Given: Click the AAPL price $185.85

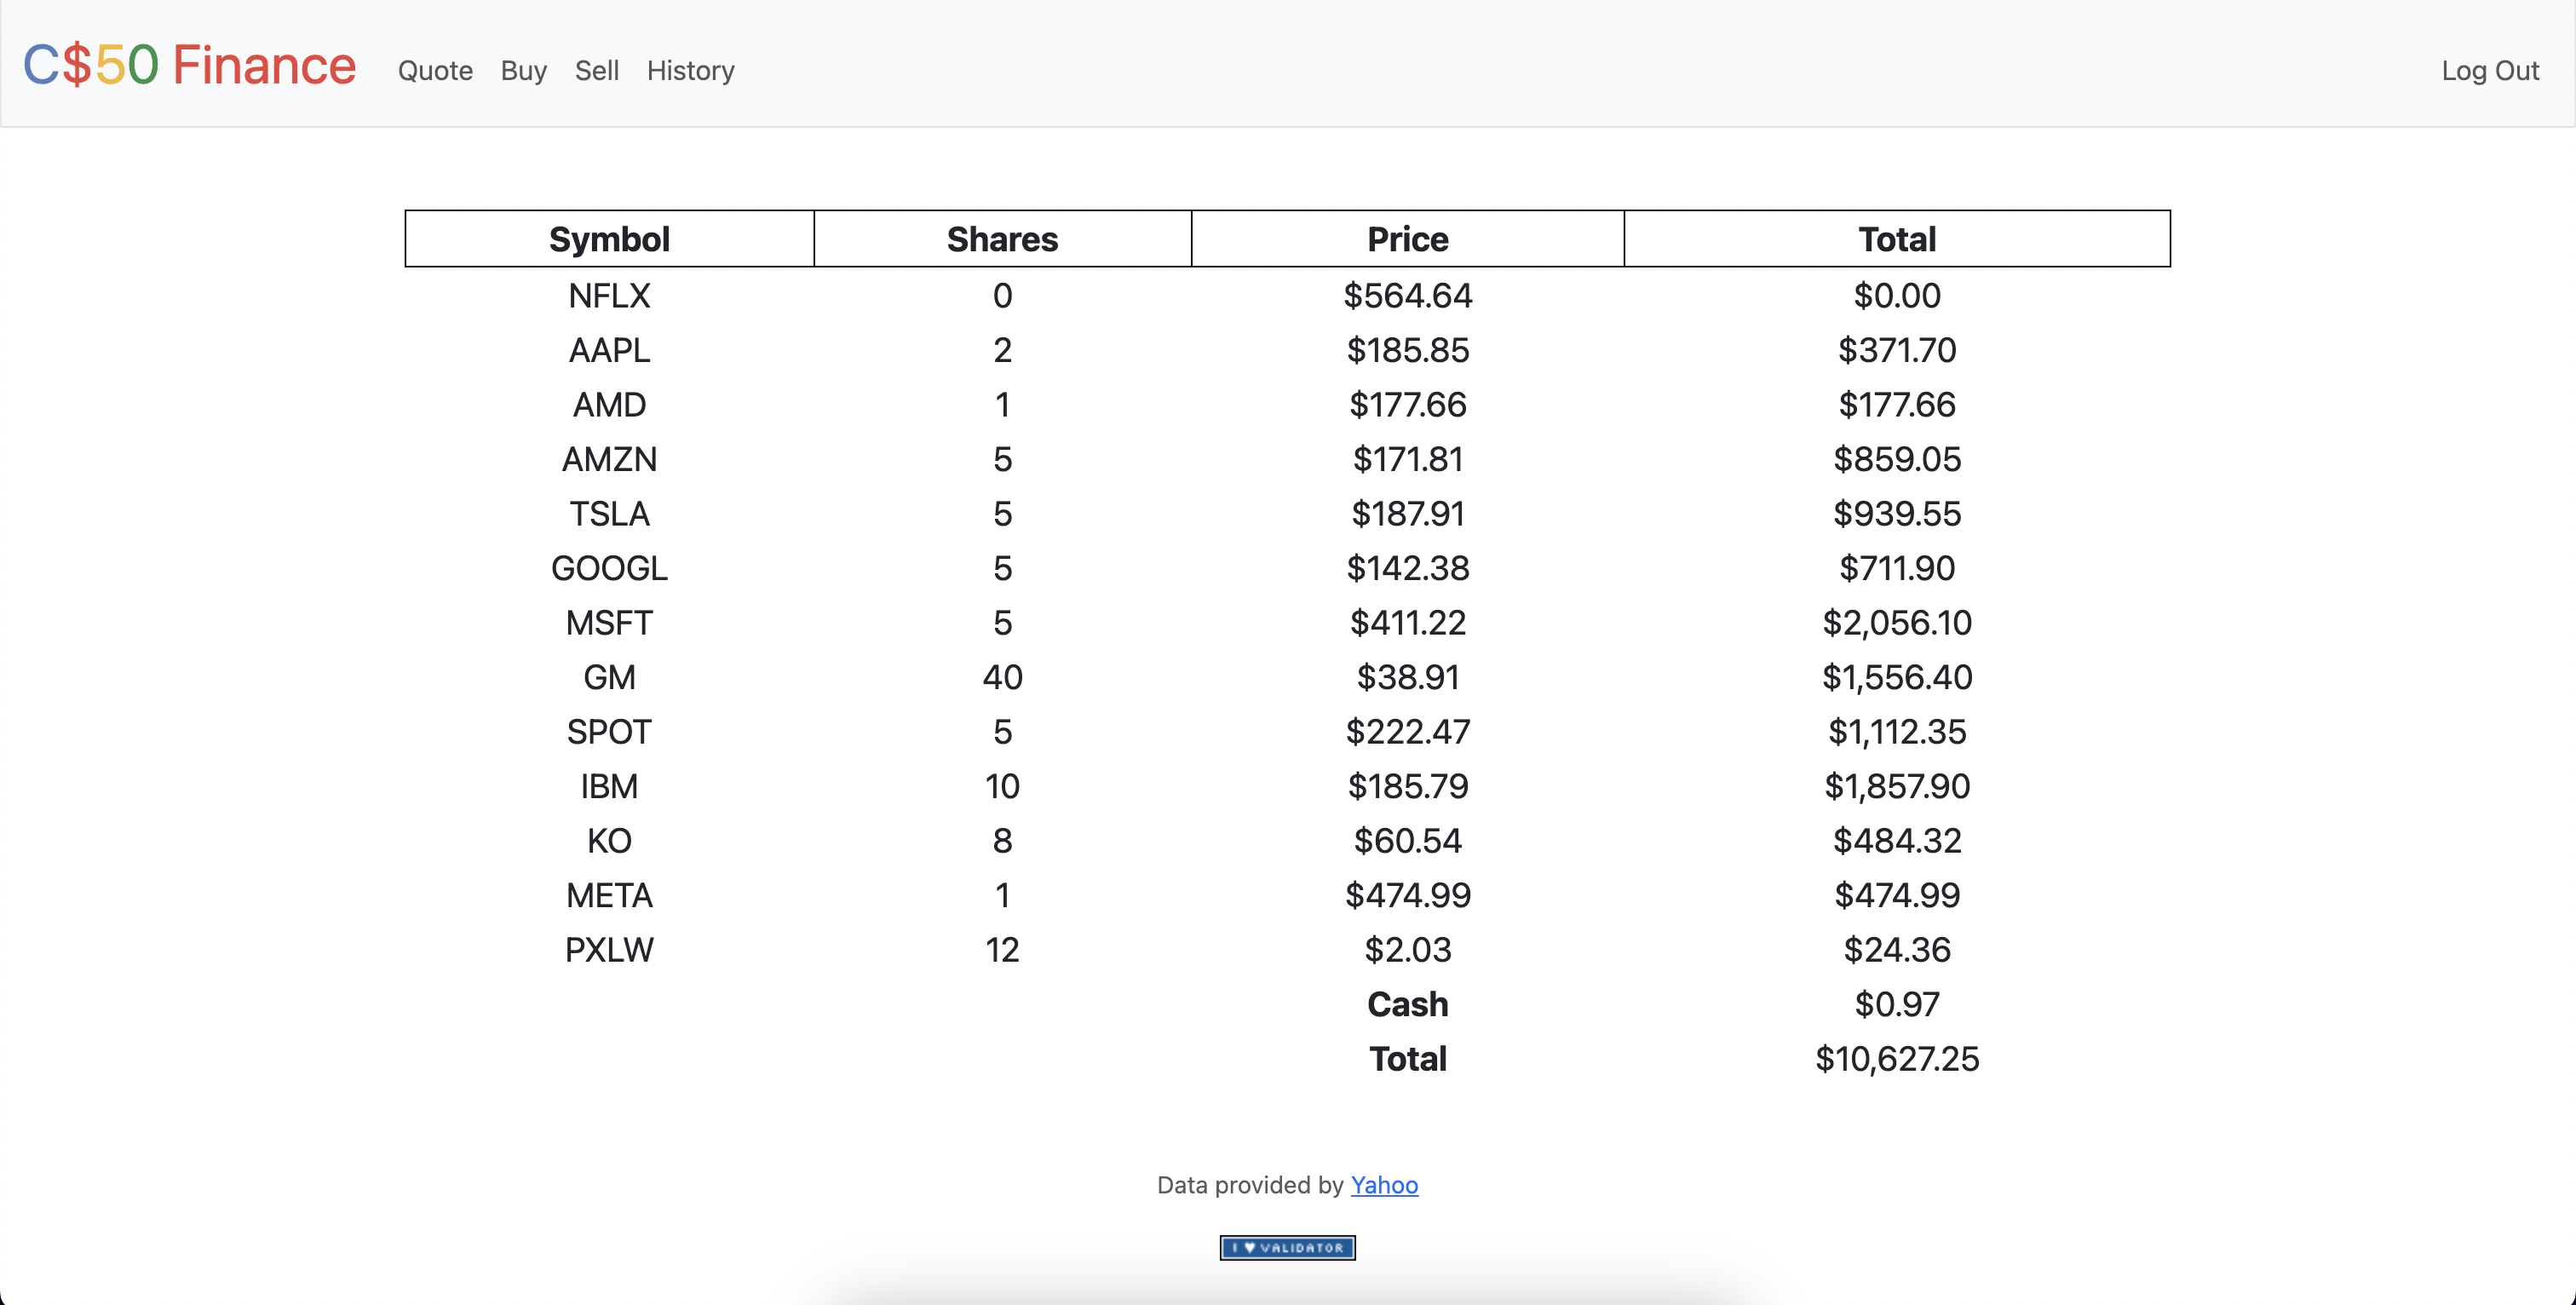Looking at the screenshot, I should [1407, 350].
